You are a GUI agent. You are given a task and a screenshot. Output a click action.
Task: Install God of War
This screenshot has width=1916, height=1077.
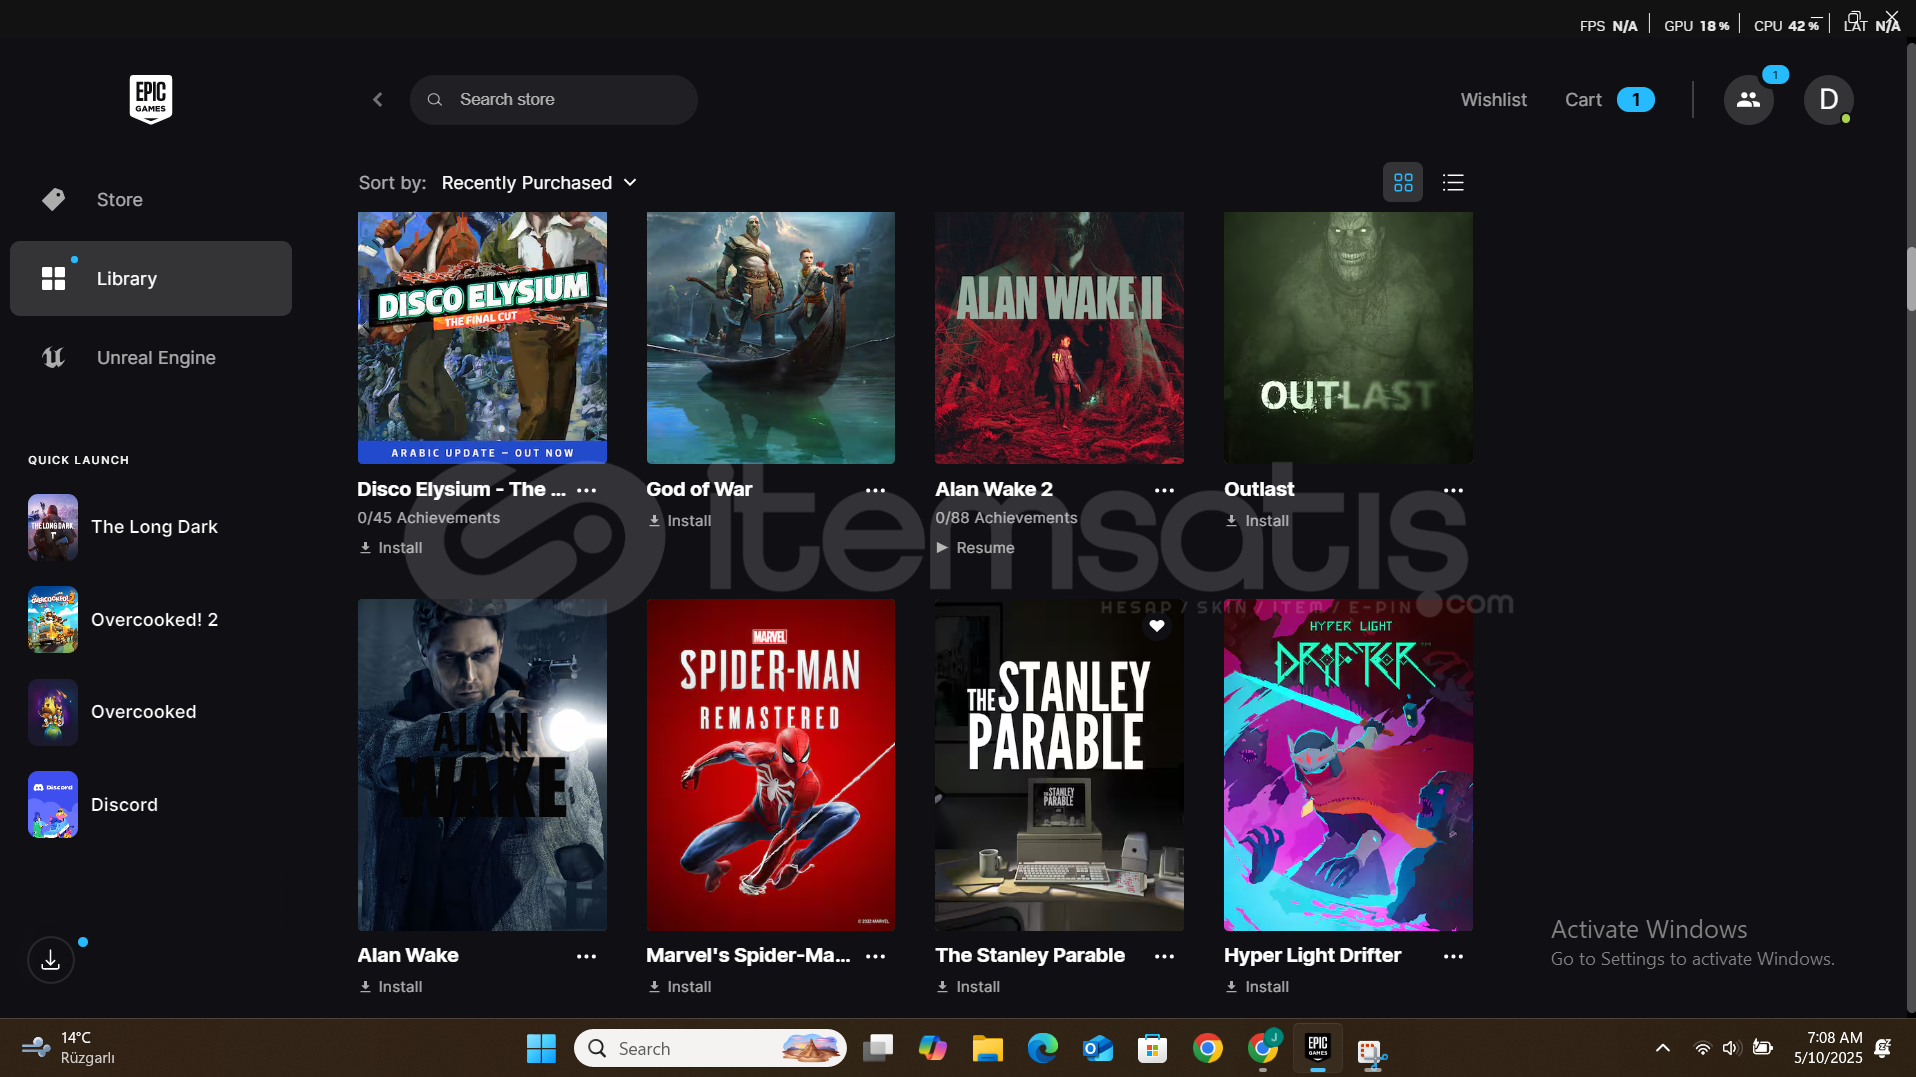click(x=680, y=521)
